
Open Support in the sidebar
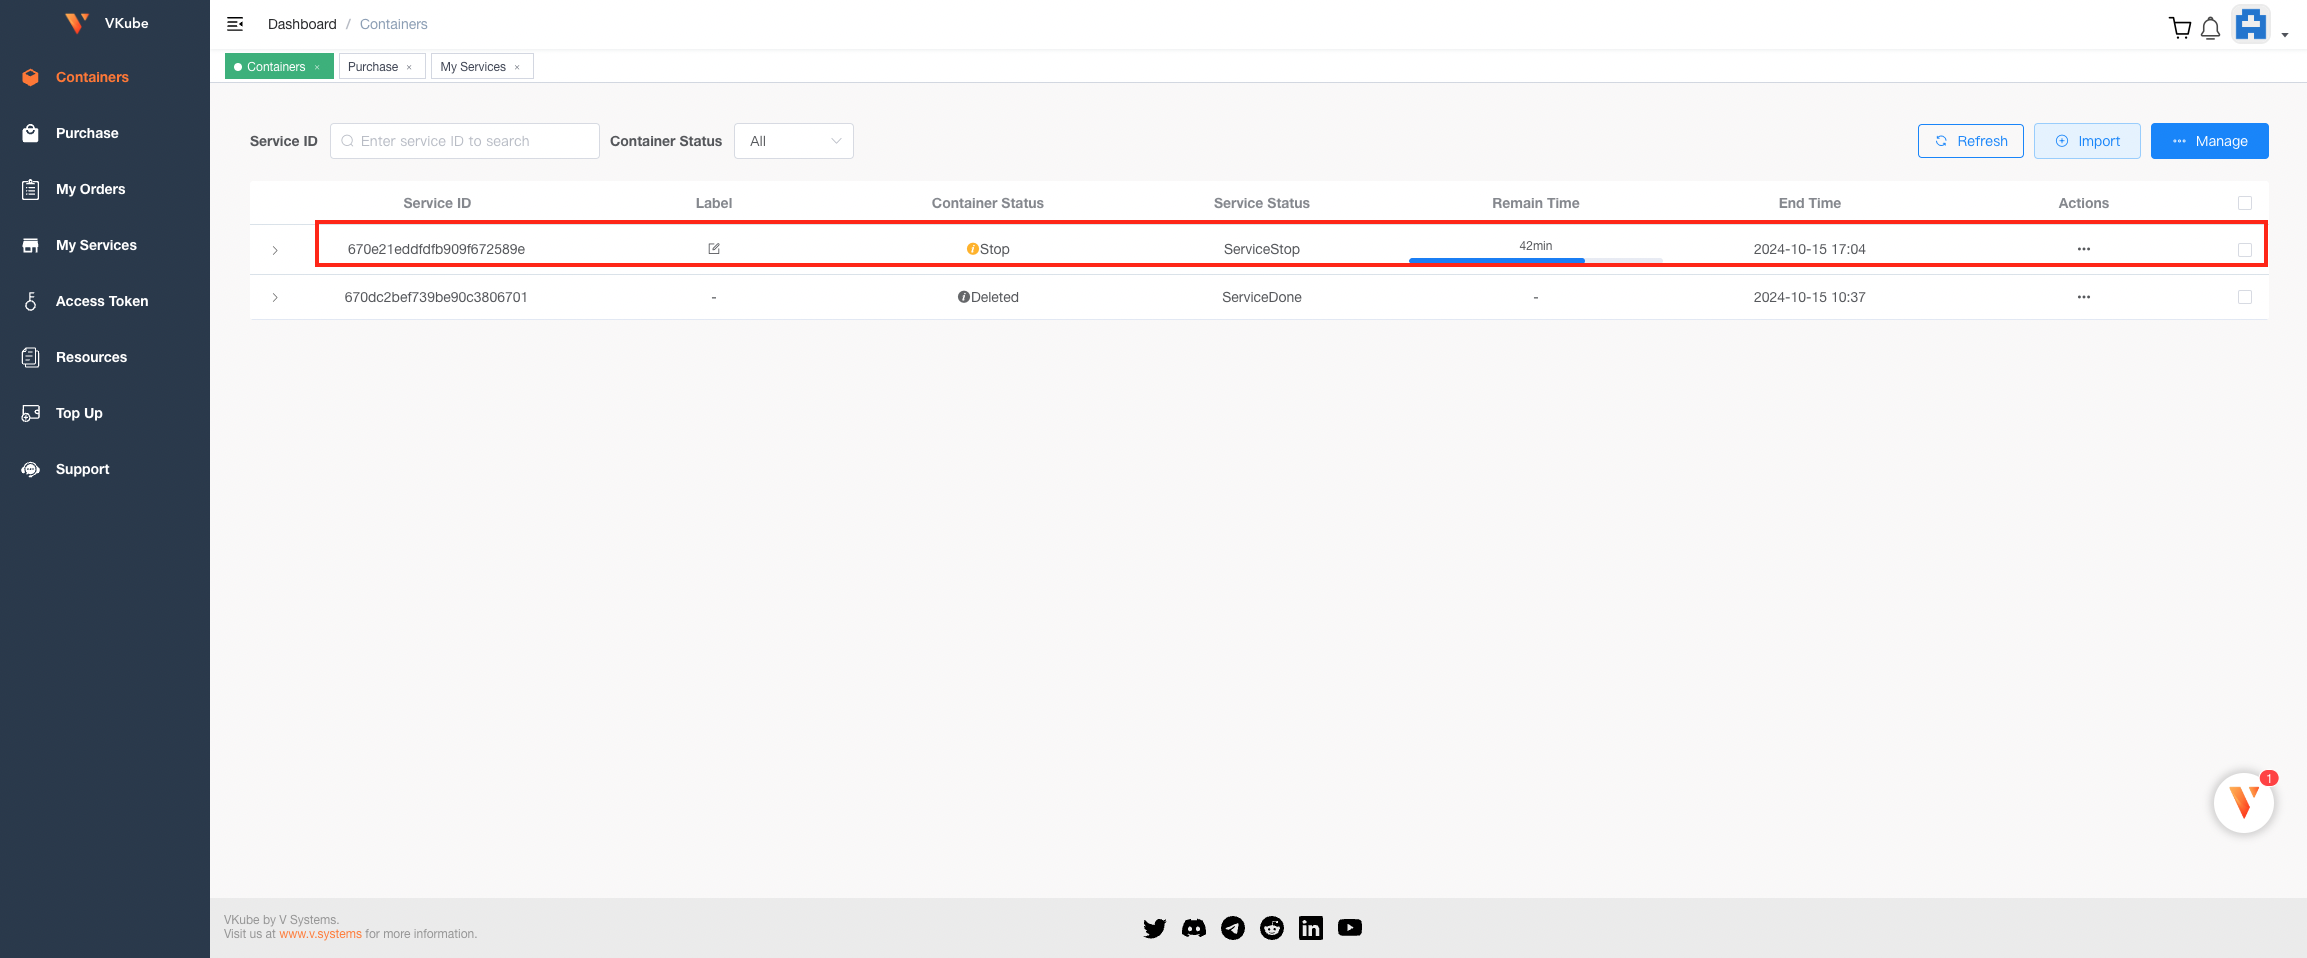coord(82,469)
